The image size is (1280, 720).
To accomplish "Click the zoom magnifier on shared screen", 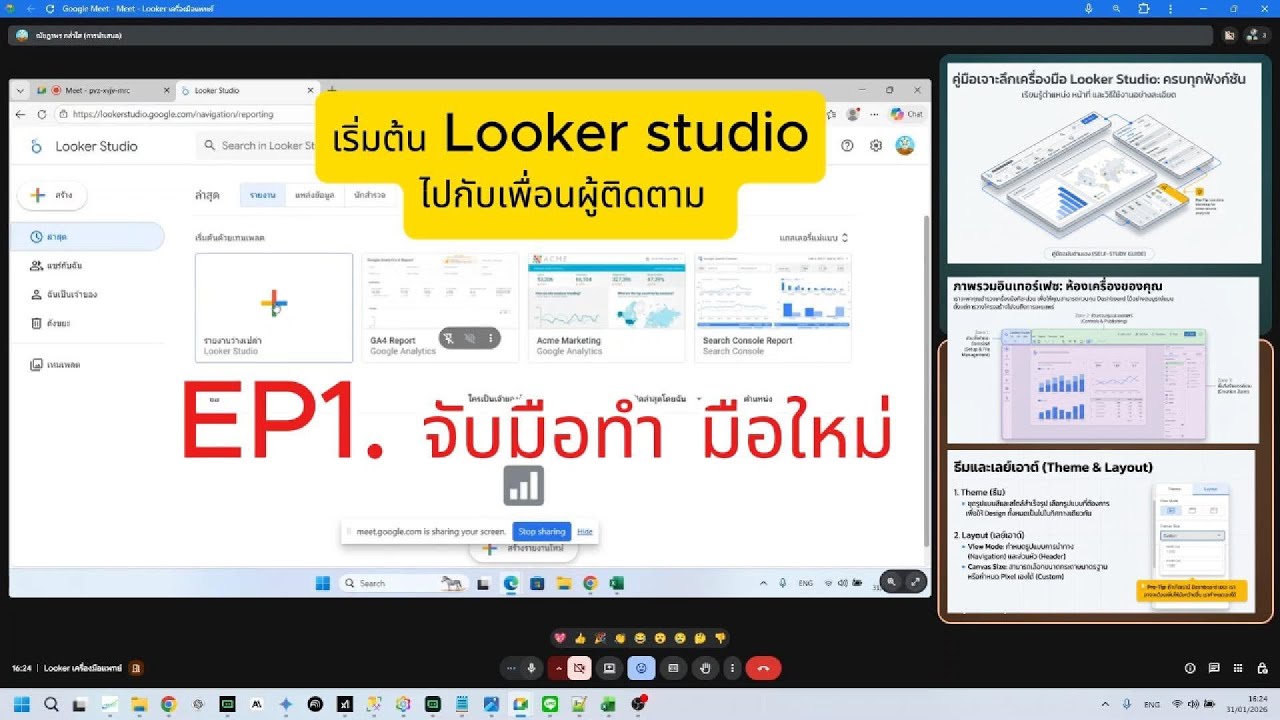I will [892, 582].
